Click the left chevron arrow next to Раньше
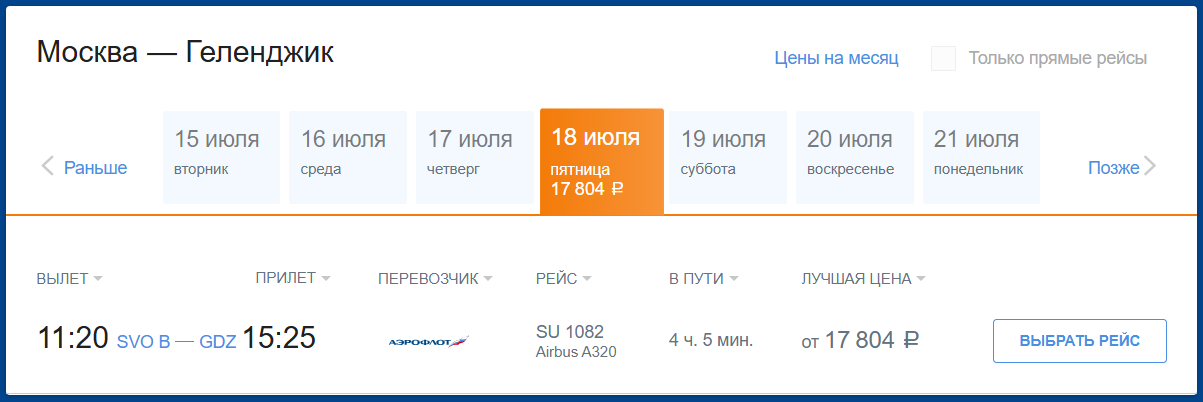The image size is (1203, 402). 47,166
